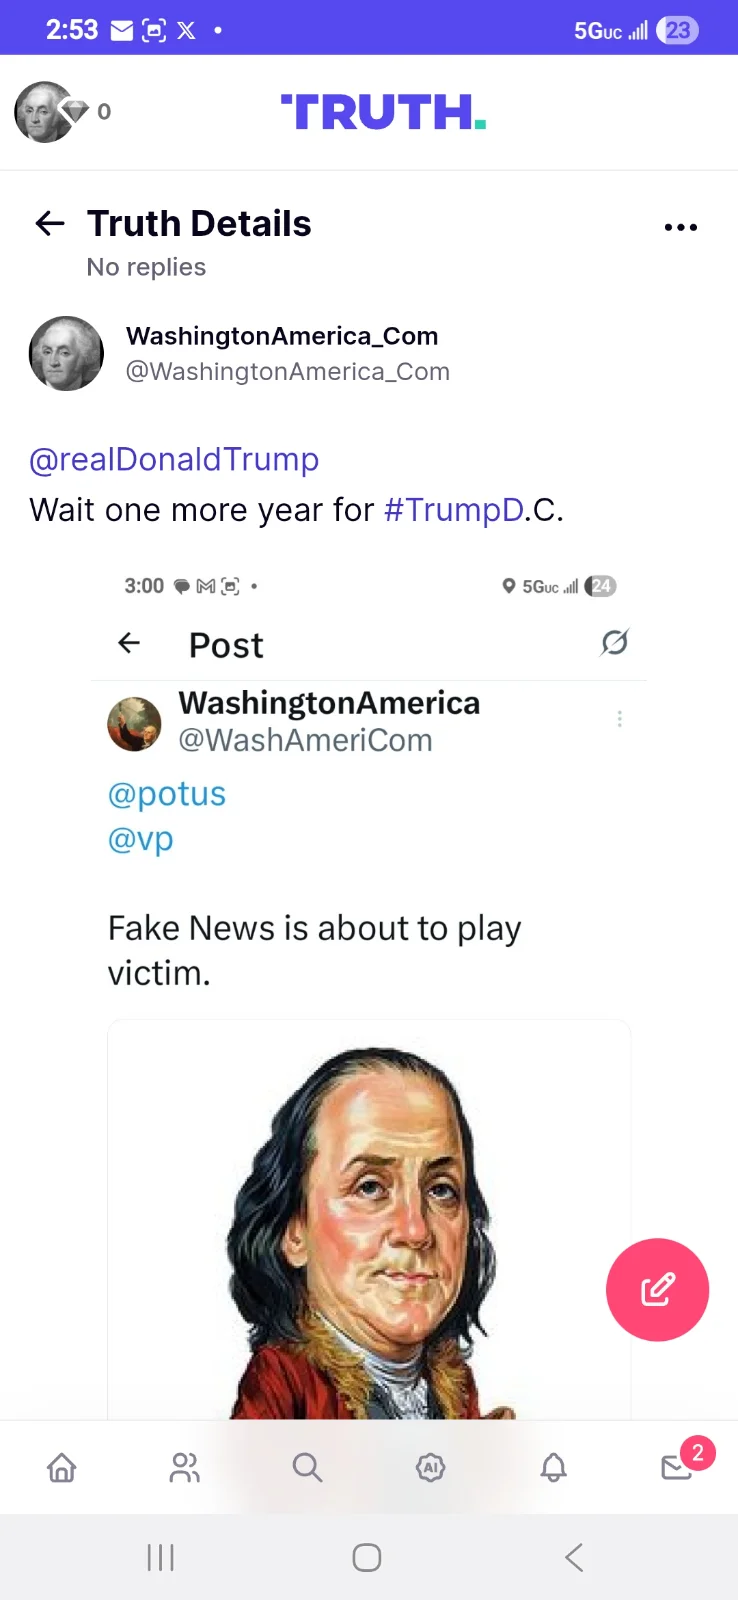Open the #TrumpD hashtag link
The height and width of the screenshot is (1600, 738).
tap(454, 510)
